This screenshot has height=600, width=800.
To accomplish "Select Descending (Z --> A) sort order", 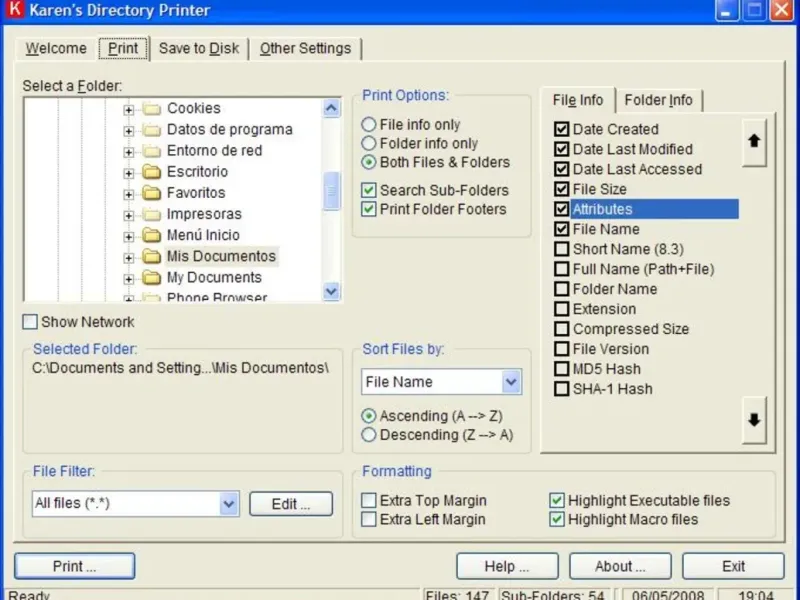I will click(368, 435).
